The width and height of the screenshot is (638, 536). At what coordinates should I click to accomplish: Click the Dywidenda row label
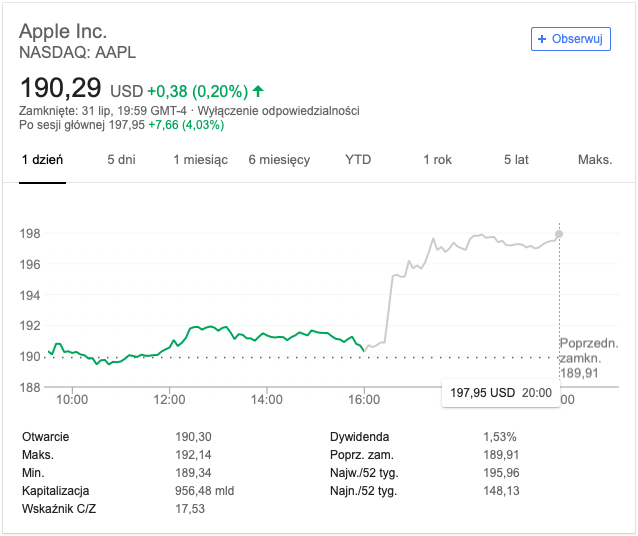pos(359,437)
